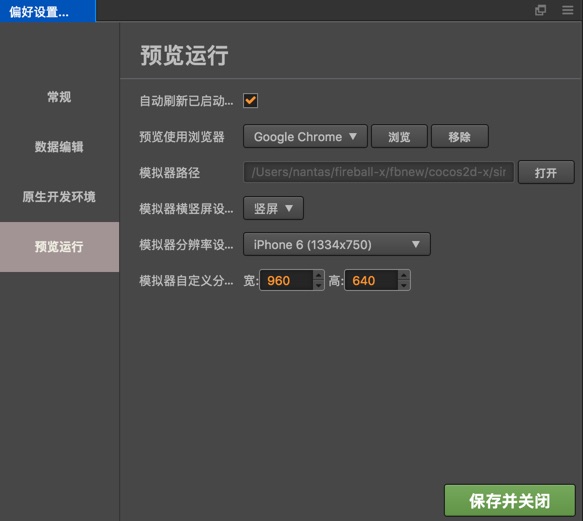Decrease the width value with down arrow
The image size is (583, 521).
pyautogui.click(x=318, y=285)
